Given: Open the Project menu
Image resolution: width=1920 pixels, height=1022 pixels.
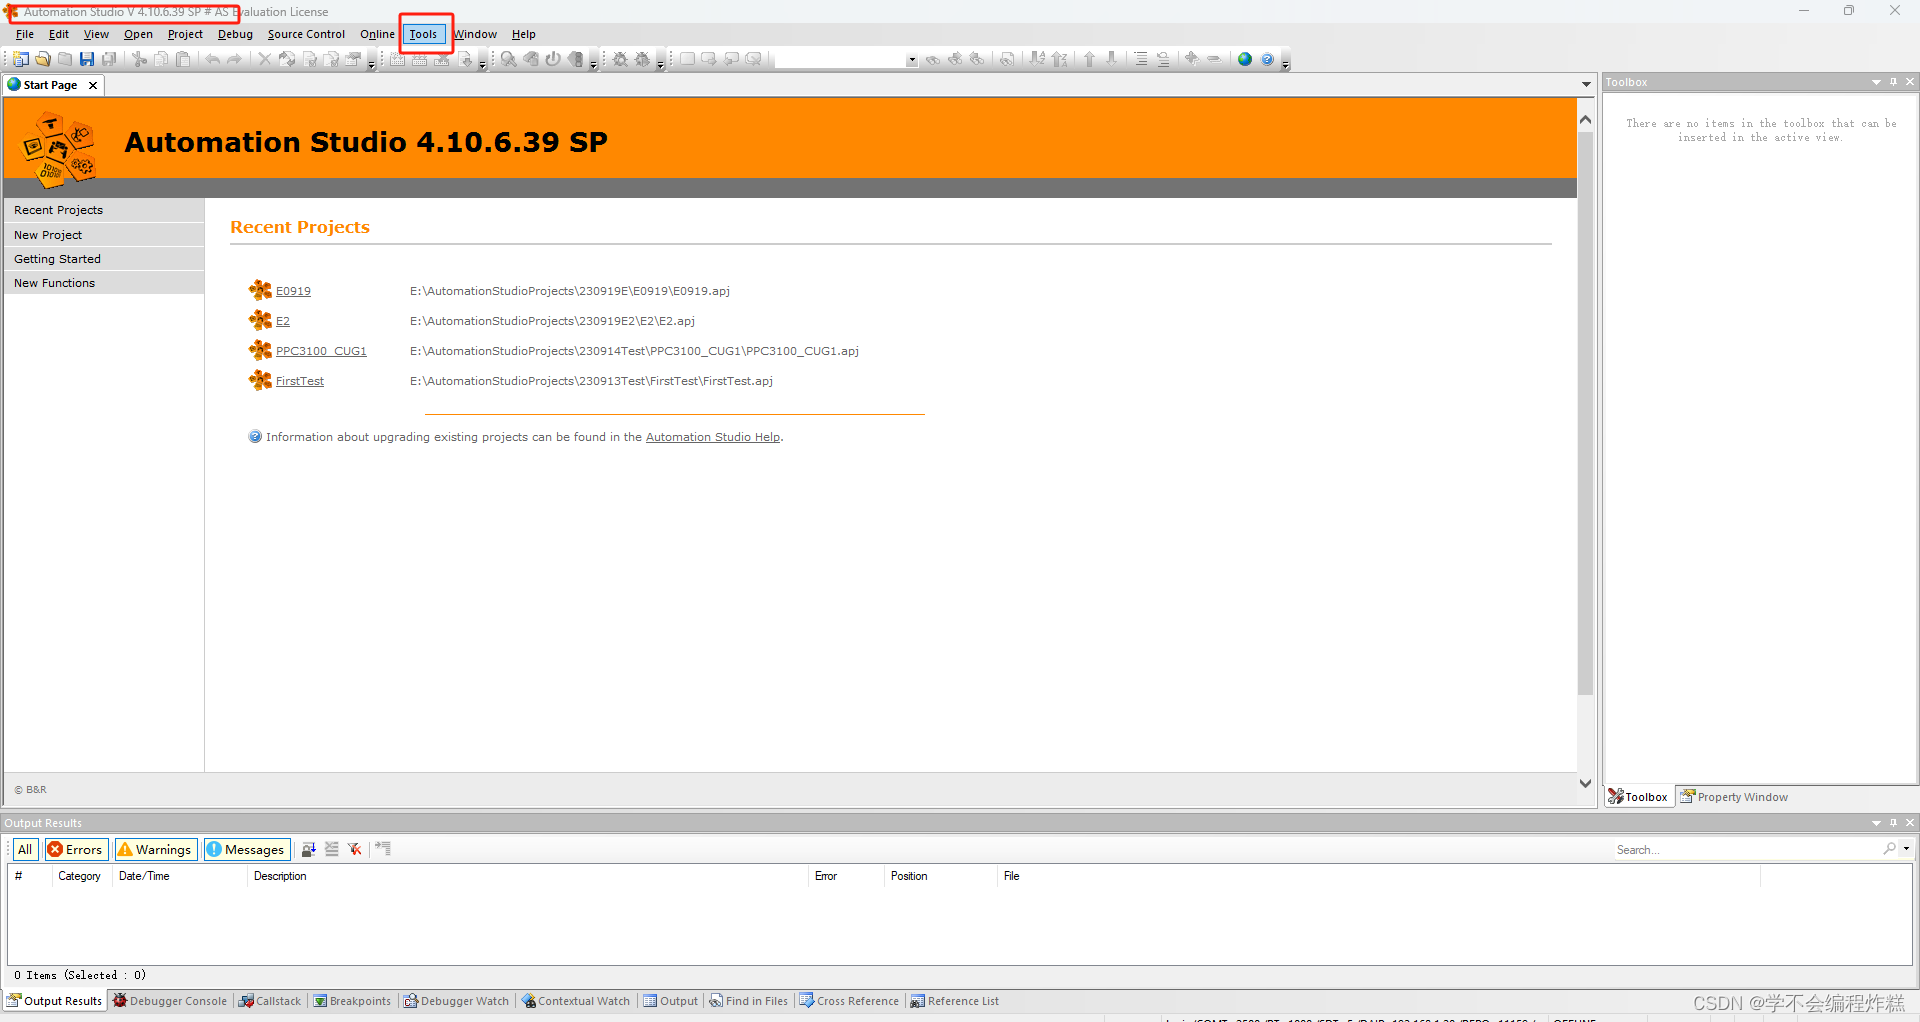Looking at the screenshot, I should click(x=185, y=34).
